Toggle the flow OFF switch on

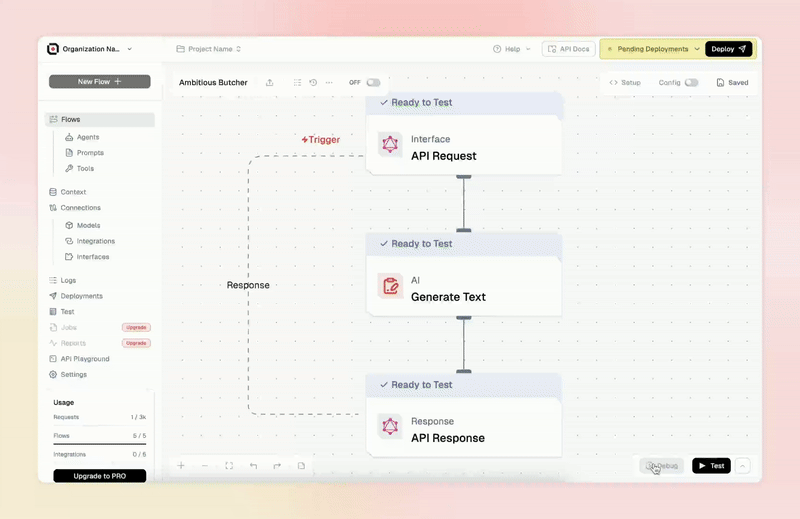(373, 82)
